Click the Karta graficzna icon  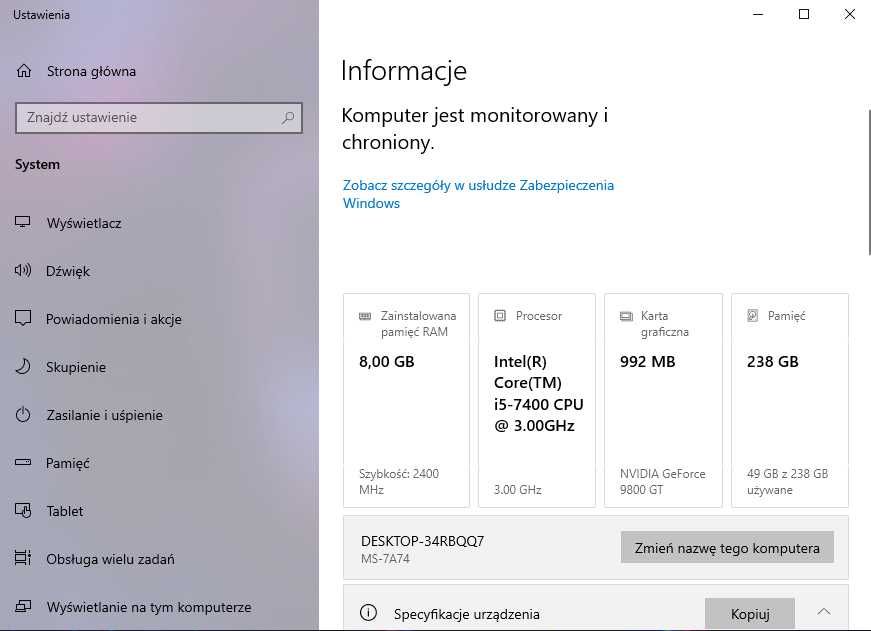point(626,316)
